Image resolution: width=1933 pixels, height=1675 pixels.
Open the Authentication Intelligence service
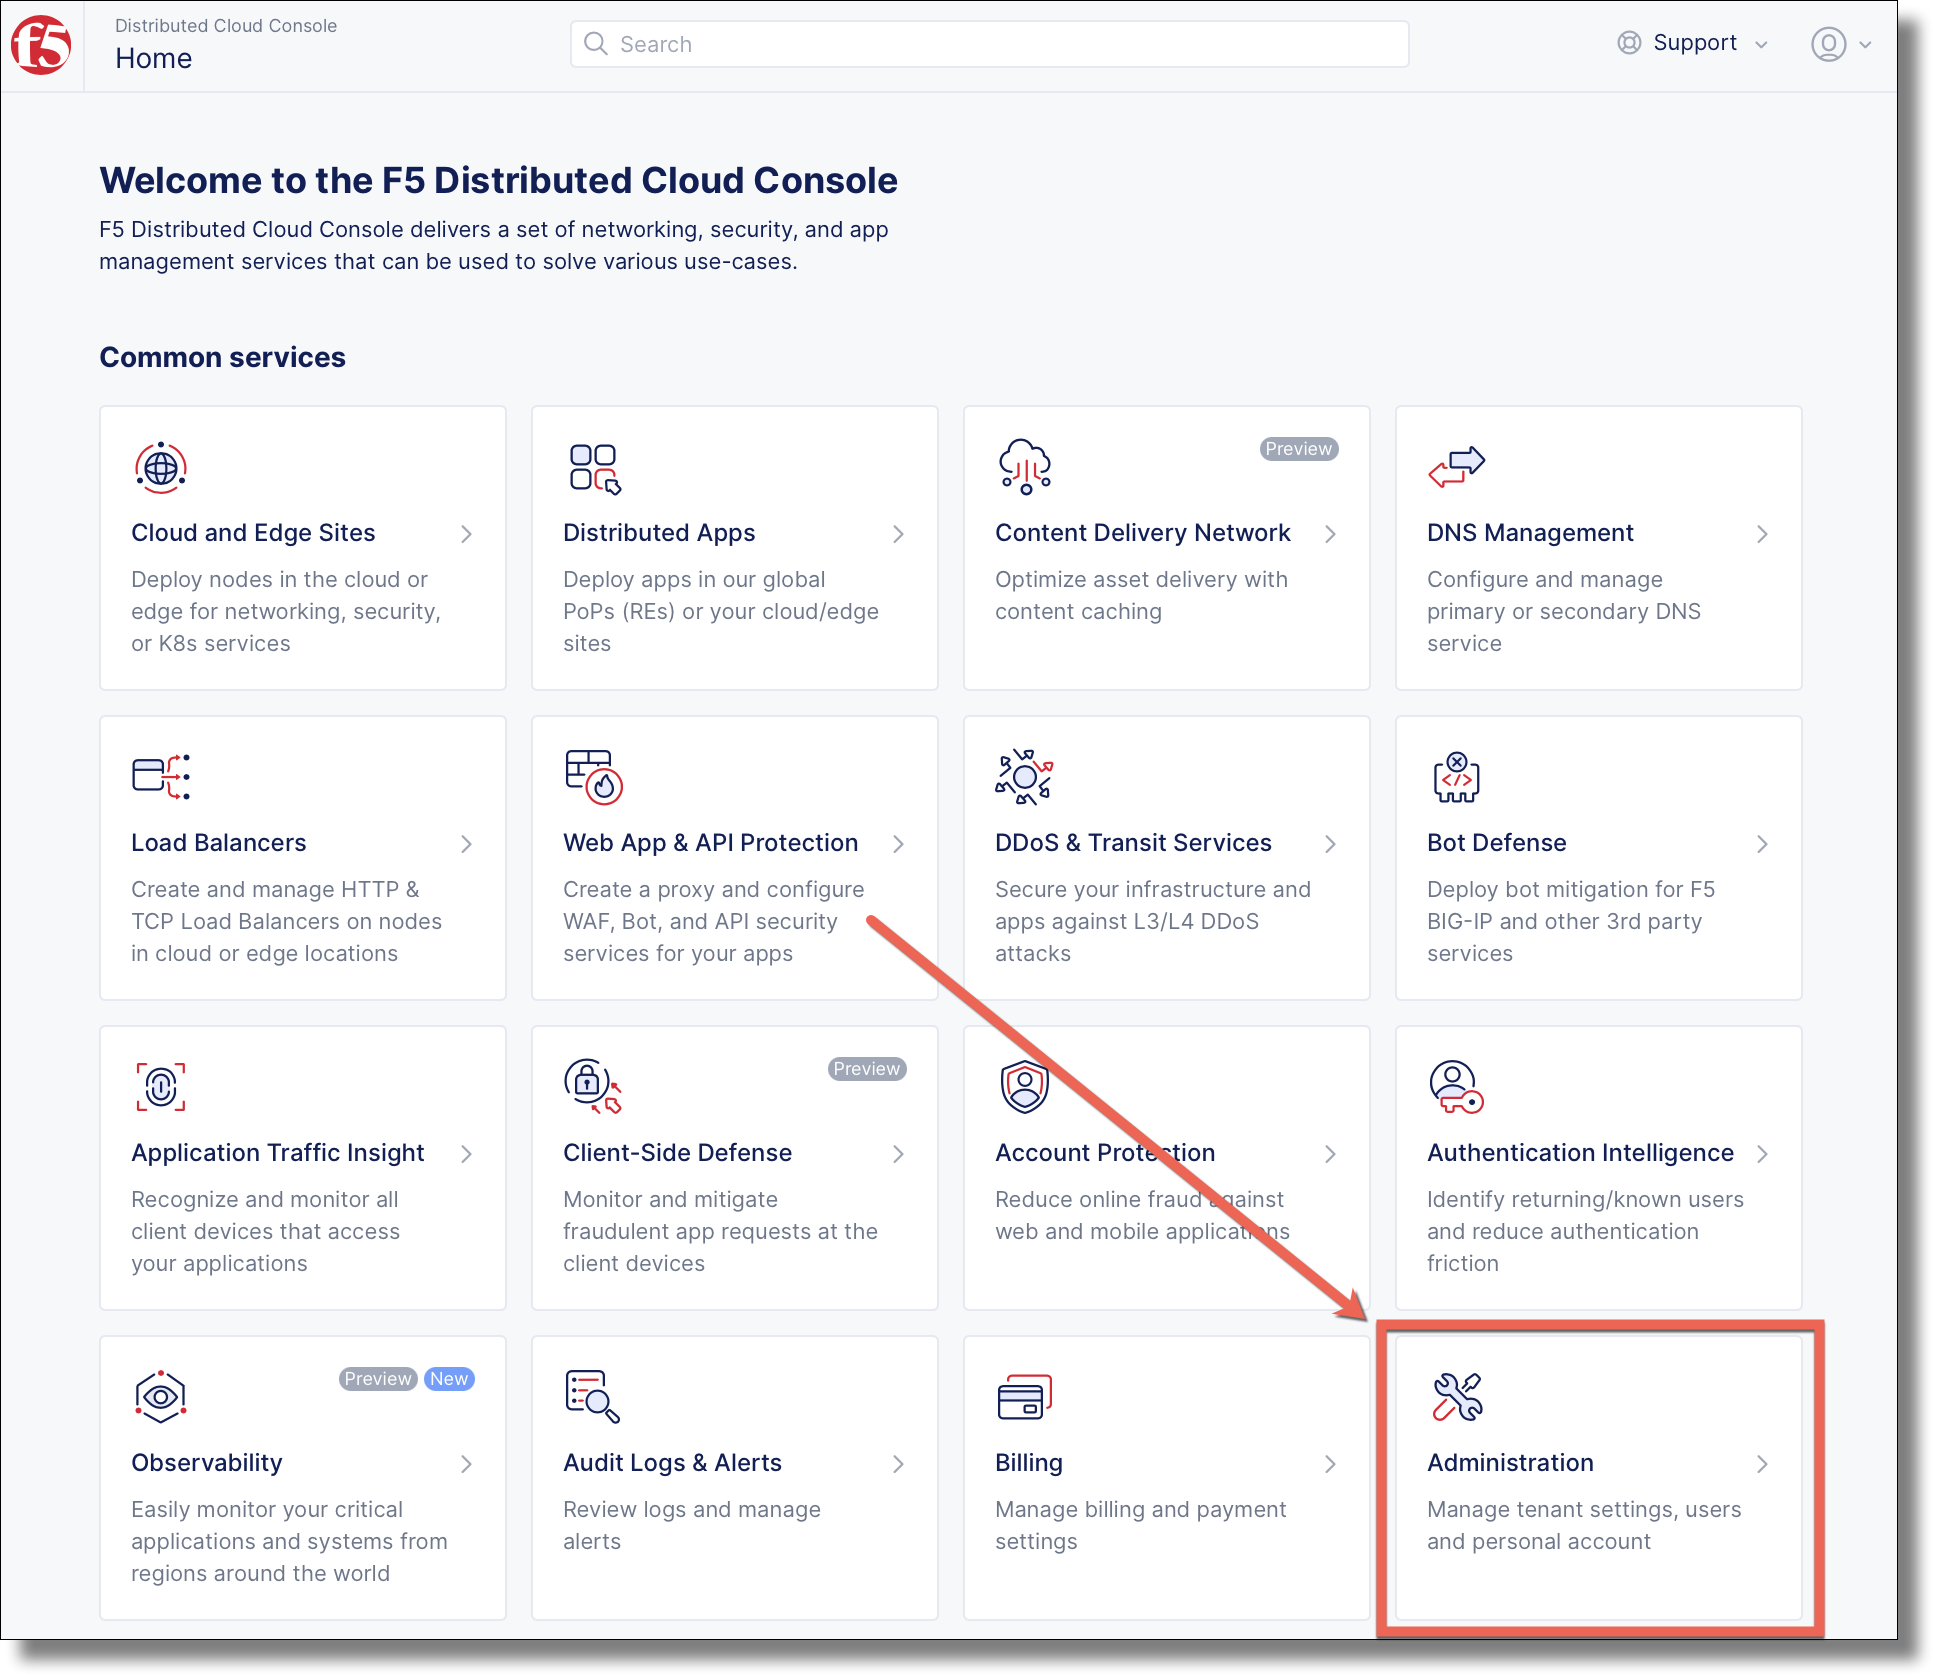click(x=1599, y=1168)
